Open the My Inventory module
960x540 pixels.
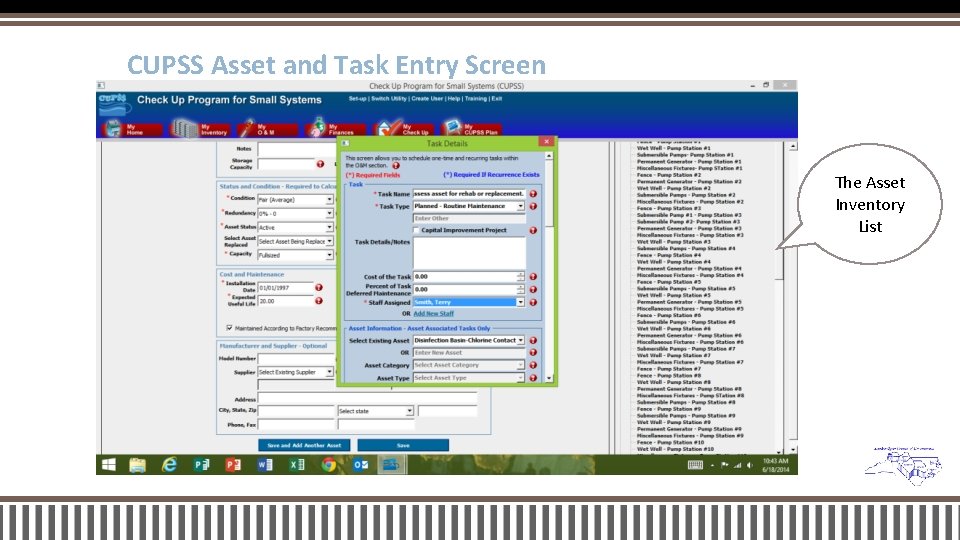point(200,129)
